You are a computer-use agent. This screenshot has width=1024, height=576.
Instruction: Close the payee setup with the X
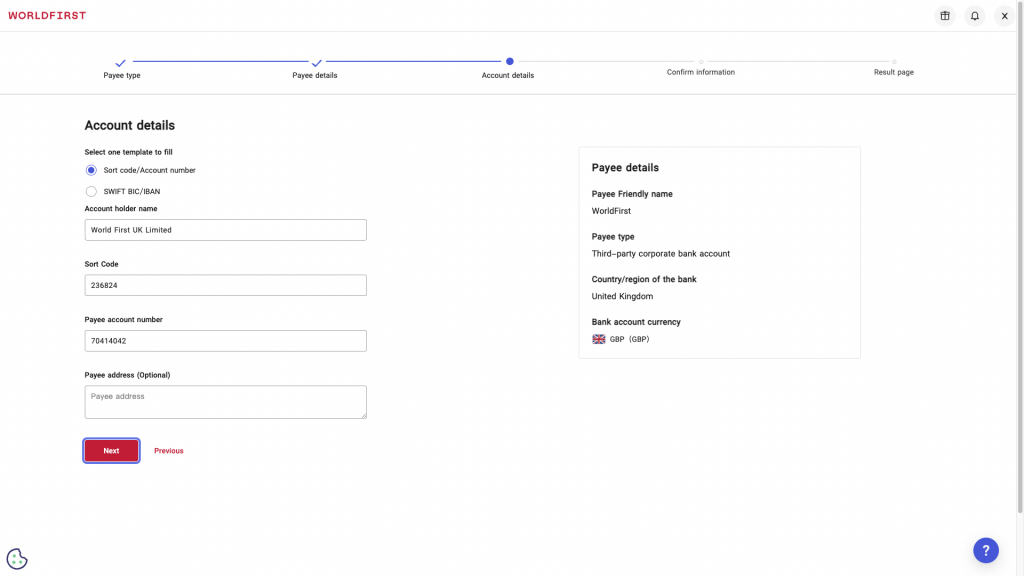[x=1004, y=15]
